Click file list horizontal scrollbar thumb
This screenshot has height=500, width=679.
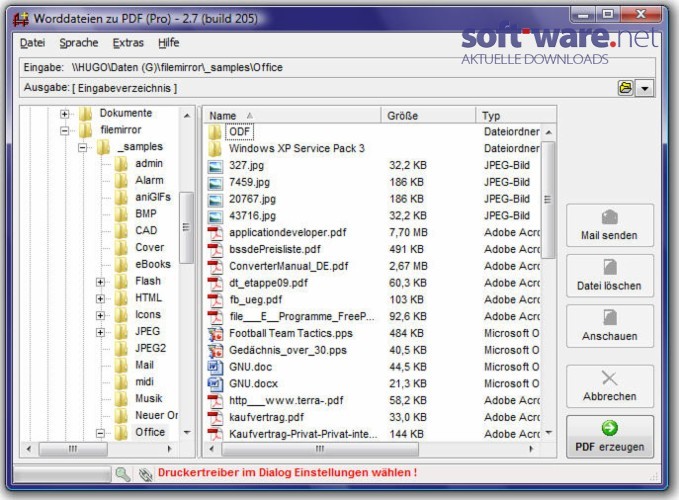[320, 449]
